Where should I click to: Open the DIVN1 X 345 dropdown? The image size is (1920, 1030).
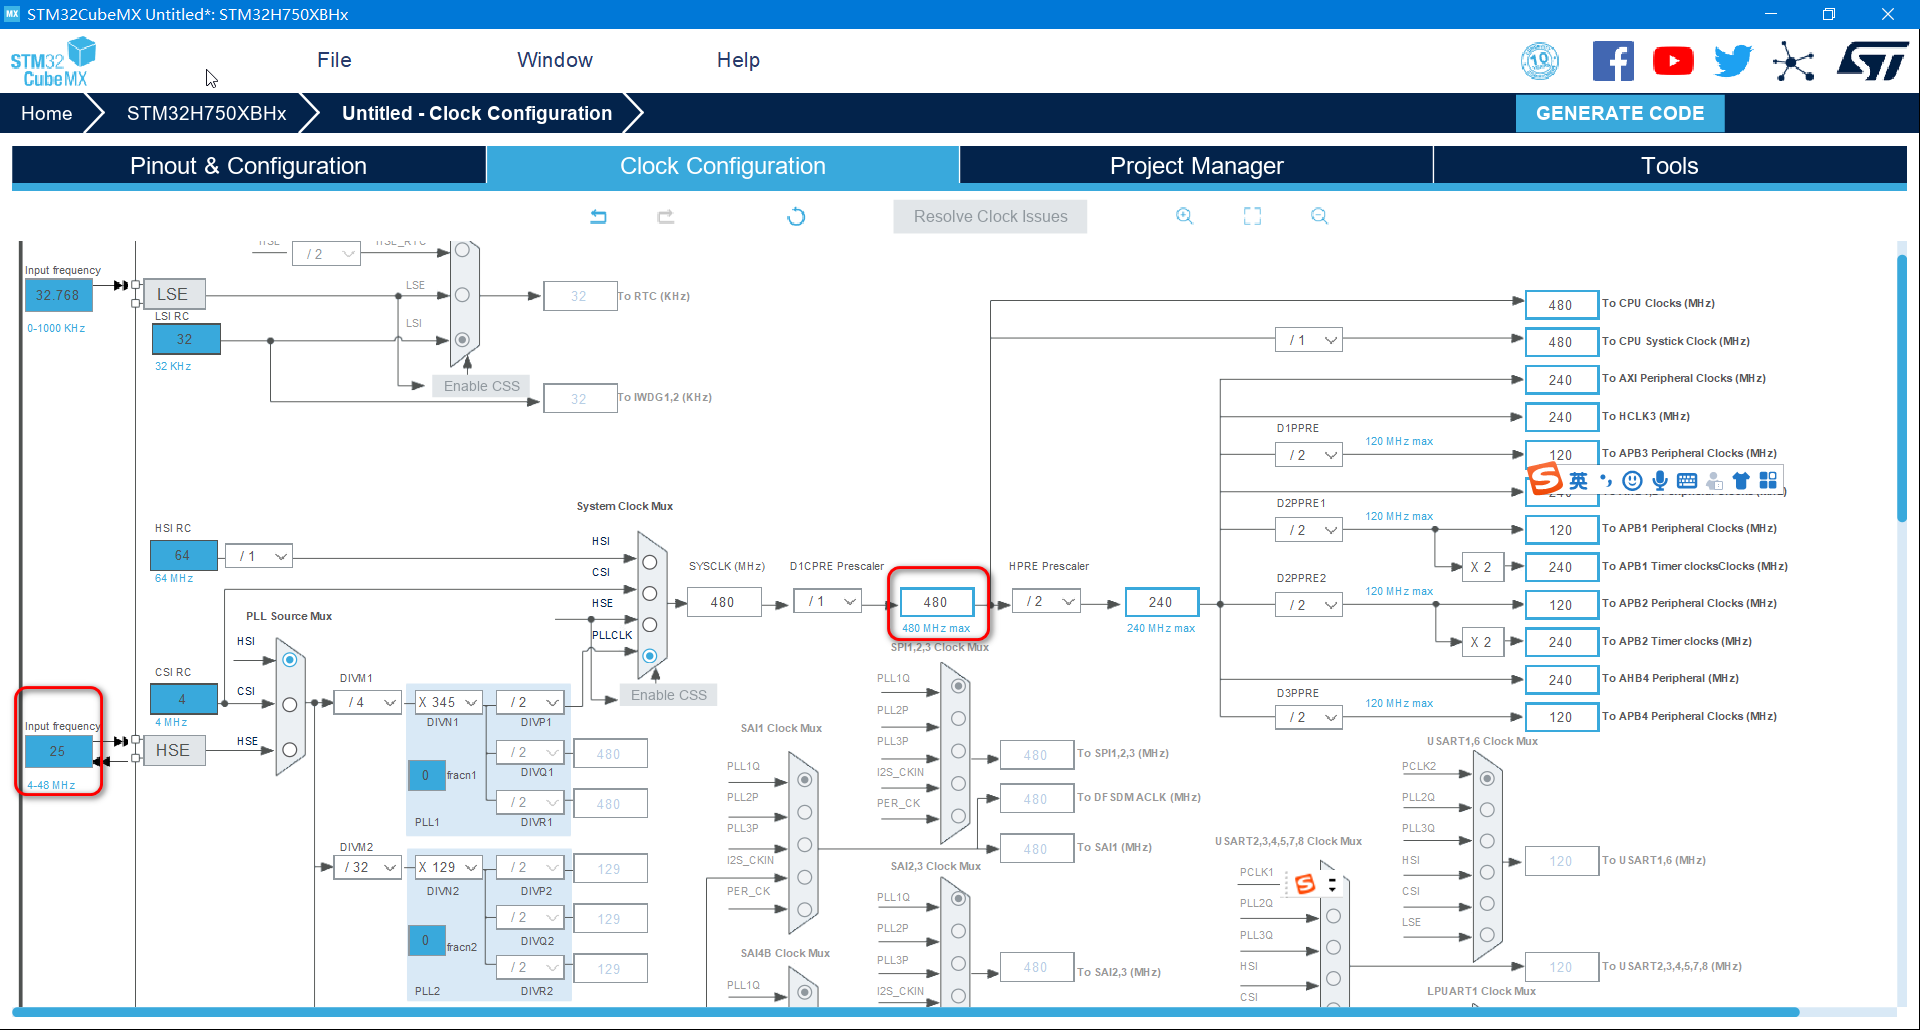click(x=449, y=702)
